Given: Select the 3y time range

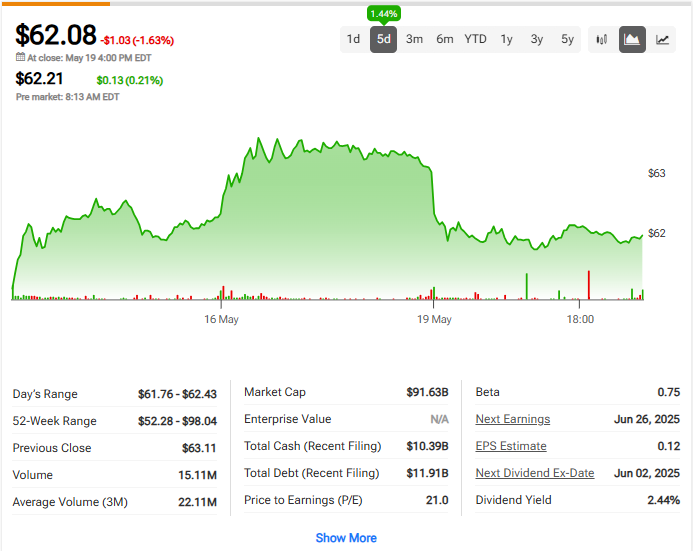Looking at the screenshot, I should 537,39.
